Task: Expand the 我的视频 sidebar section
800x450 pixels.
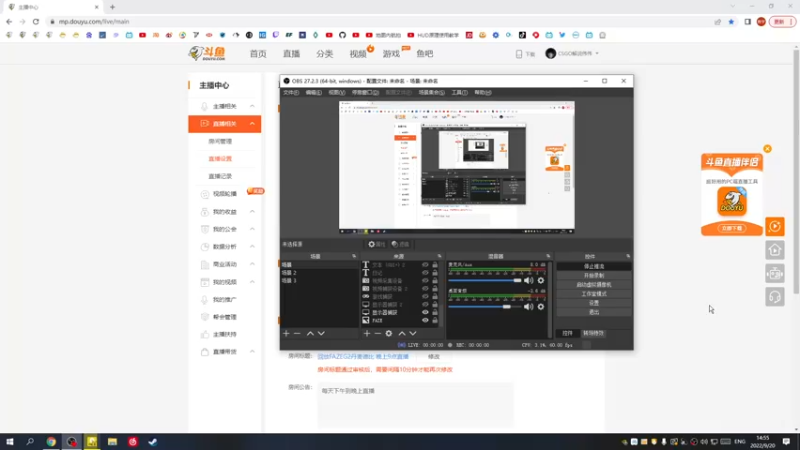Action: coord(252,282)
